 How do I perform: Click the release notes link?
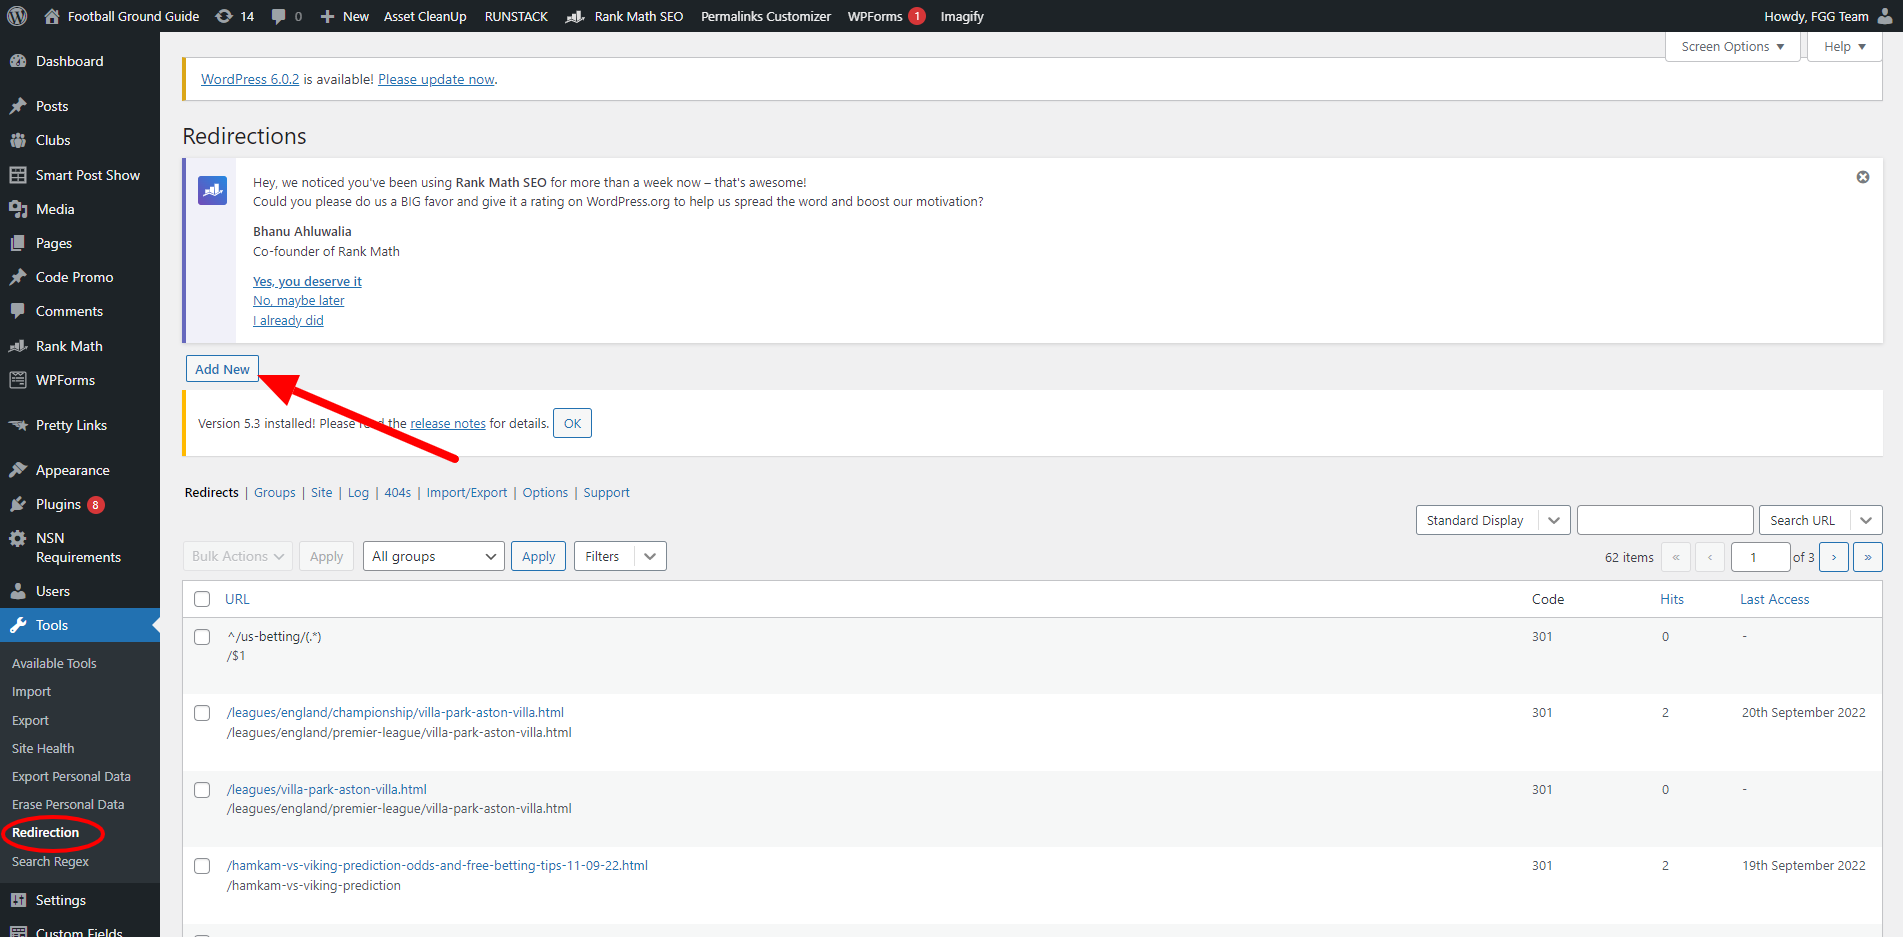[x=447, y=424]
